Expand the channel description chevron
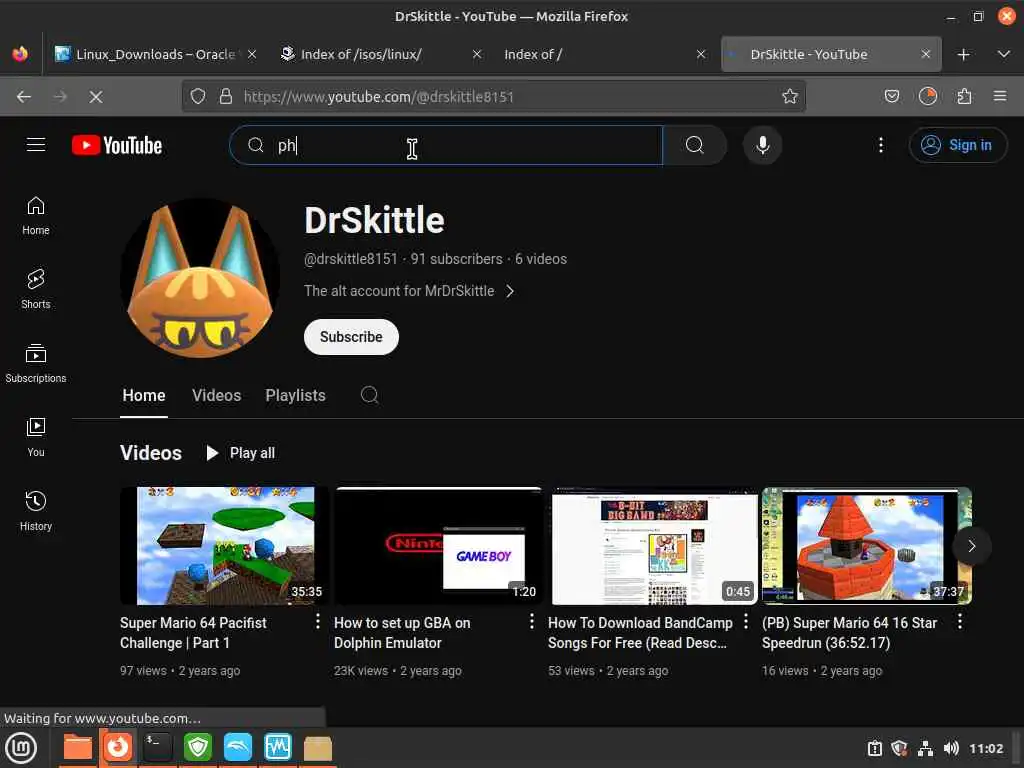The height and width of the screenshot is (768, 1024). (x=510, y=291)
